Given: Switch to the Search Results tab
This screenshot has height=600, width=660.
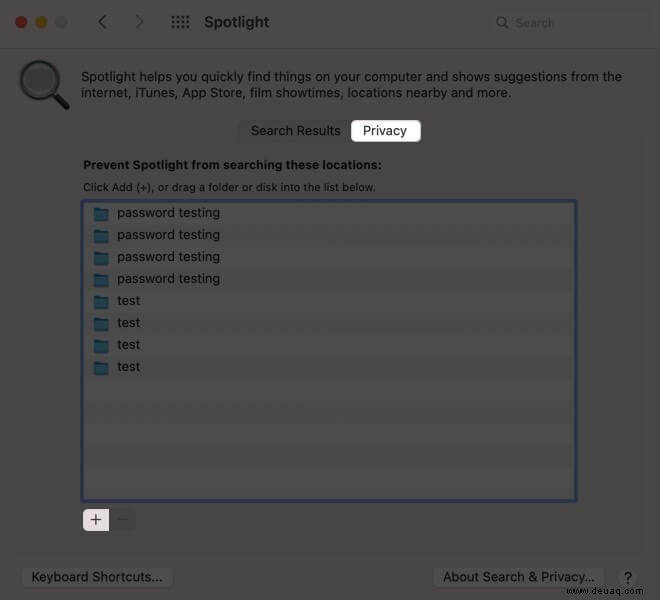Looking at the screenshot, I should pos(295,131).
